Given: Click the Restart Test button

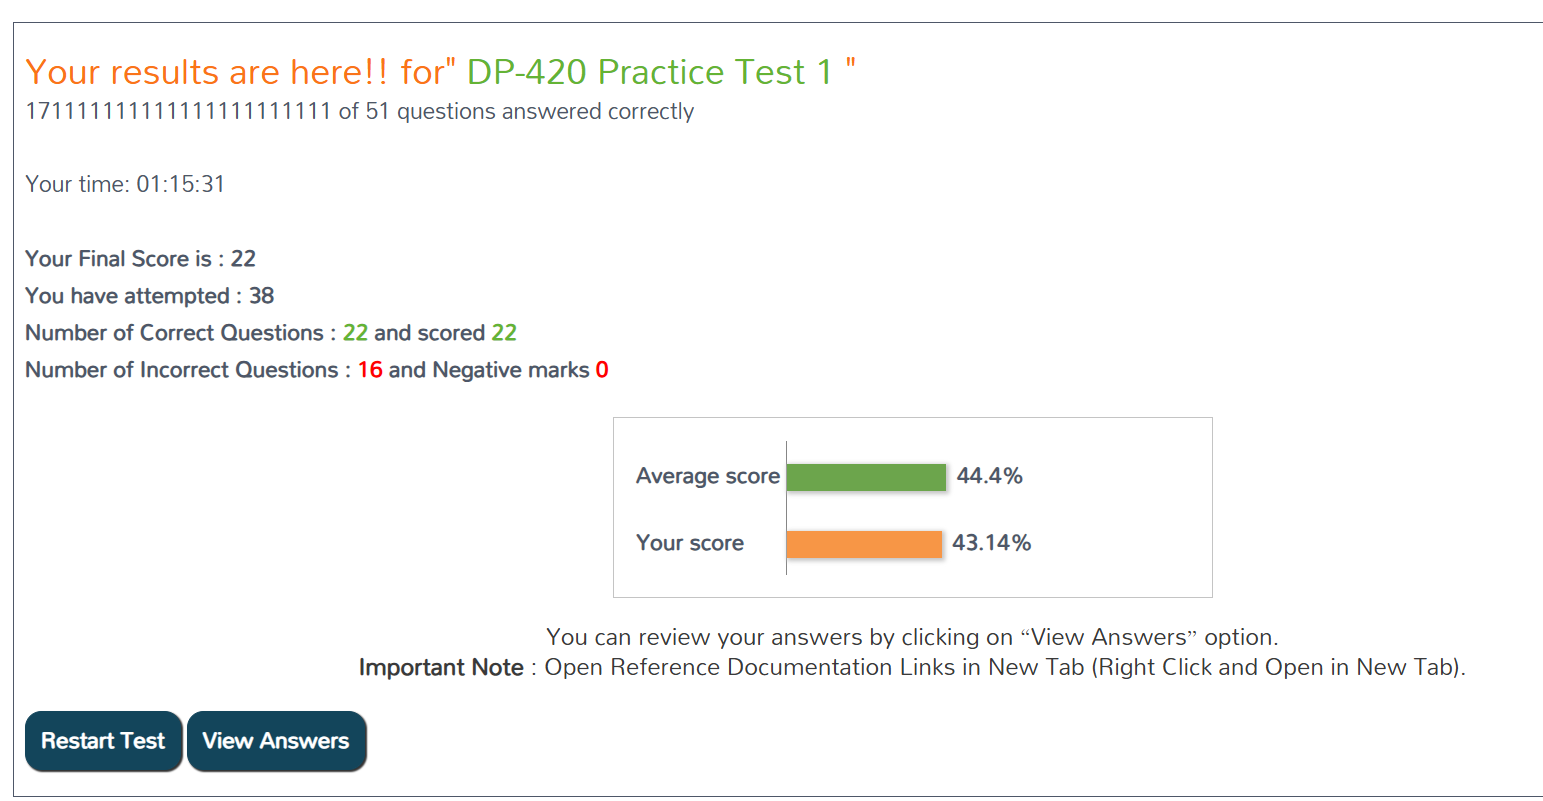Looking at the screenshot, I should (x=103, y=741).
